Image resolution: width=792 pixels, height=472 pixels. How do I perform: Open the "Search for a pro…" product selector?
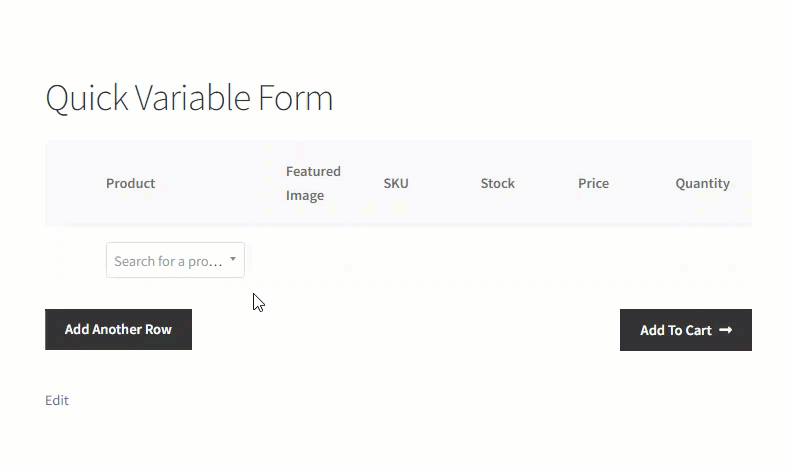tap(175, 260)
